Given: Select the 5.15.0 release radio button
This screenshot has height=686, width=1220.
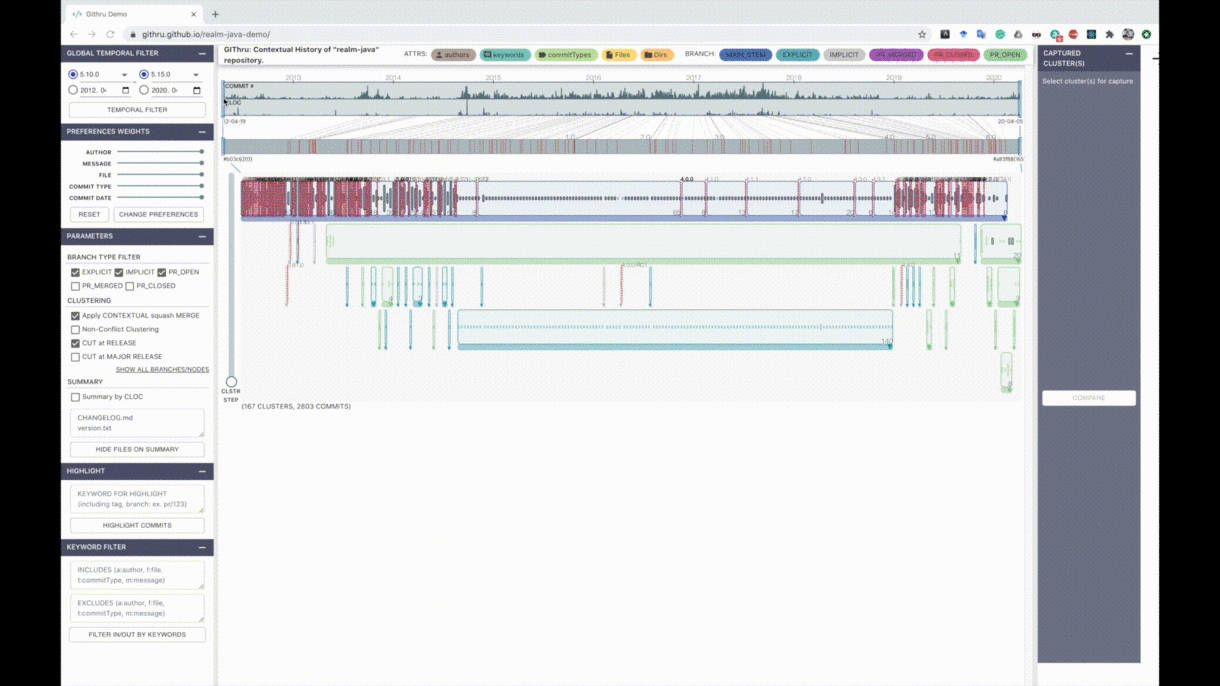Looking at the screenshot, I should 144,75.
